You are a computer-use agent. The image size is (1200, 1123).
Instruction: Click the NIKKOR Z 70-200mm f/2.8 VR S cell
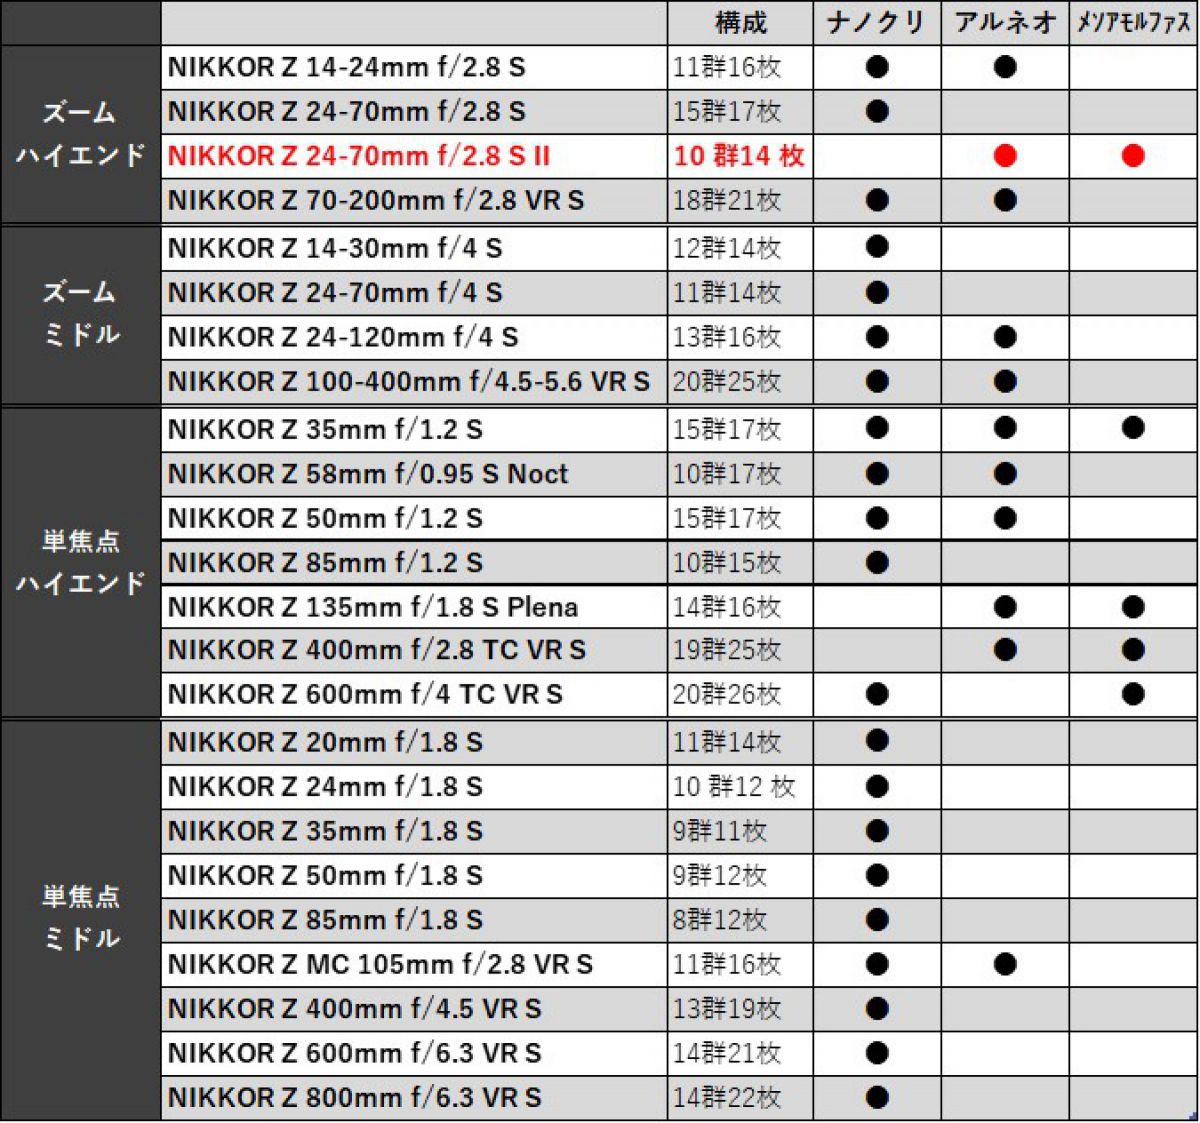coord(414,200)
